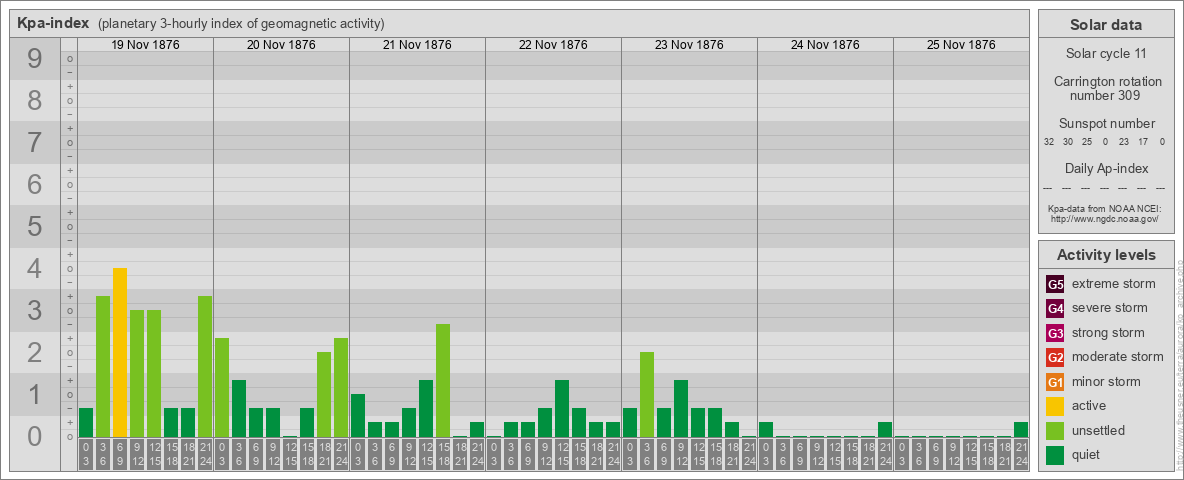Click the Daily Ap-index label
1184x480 pixels.
point(1106,168)
